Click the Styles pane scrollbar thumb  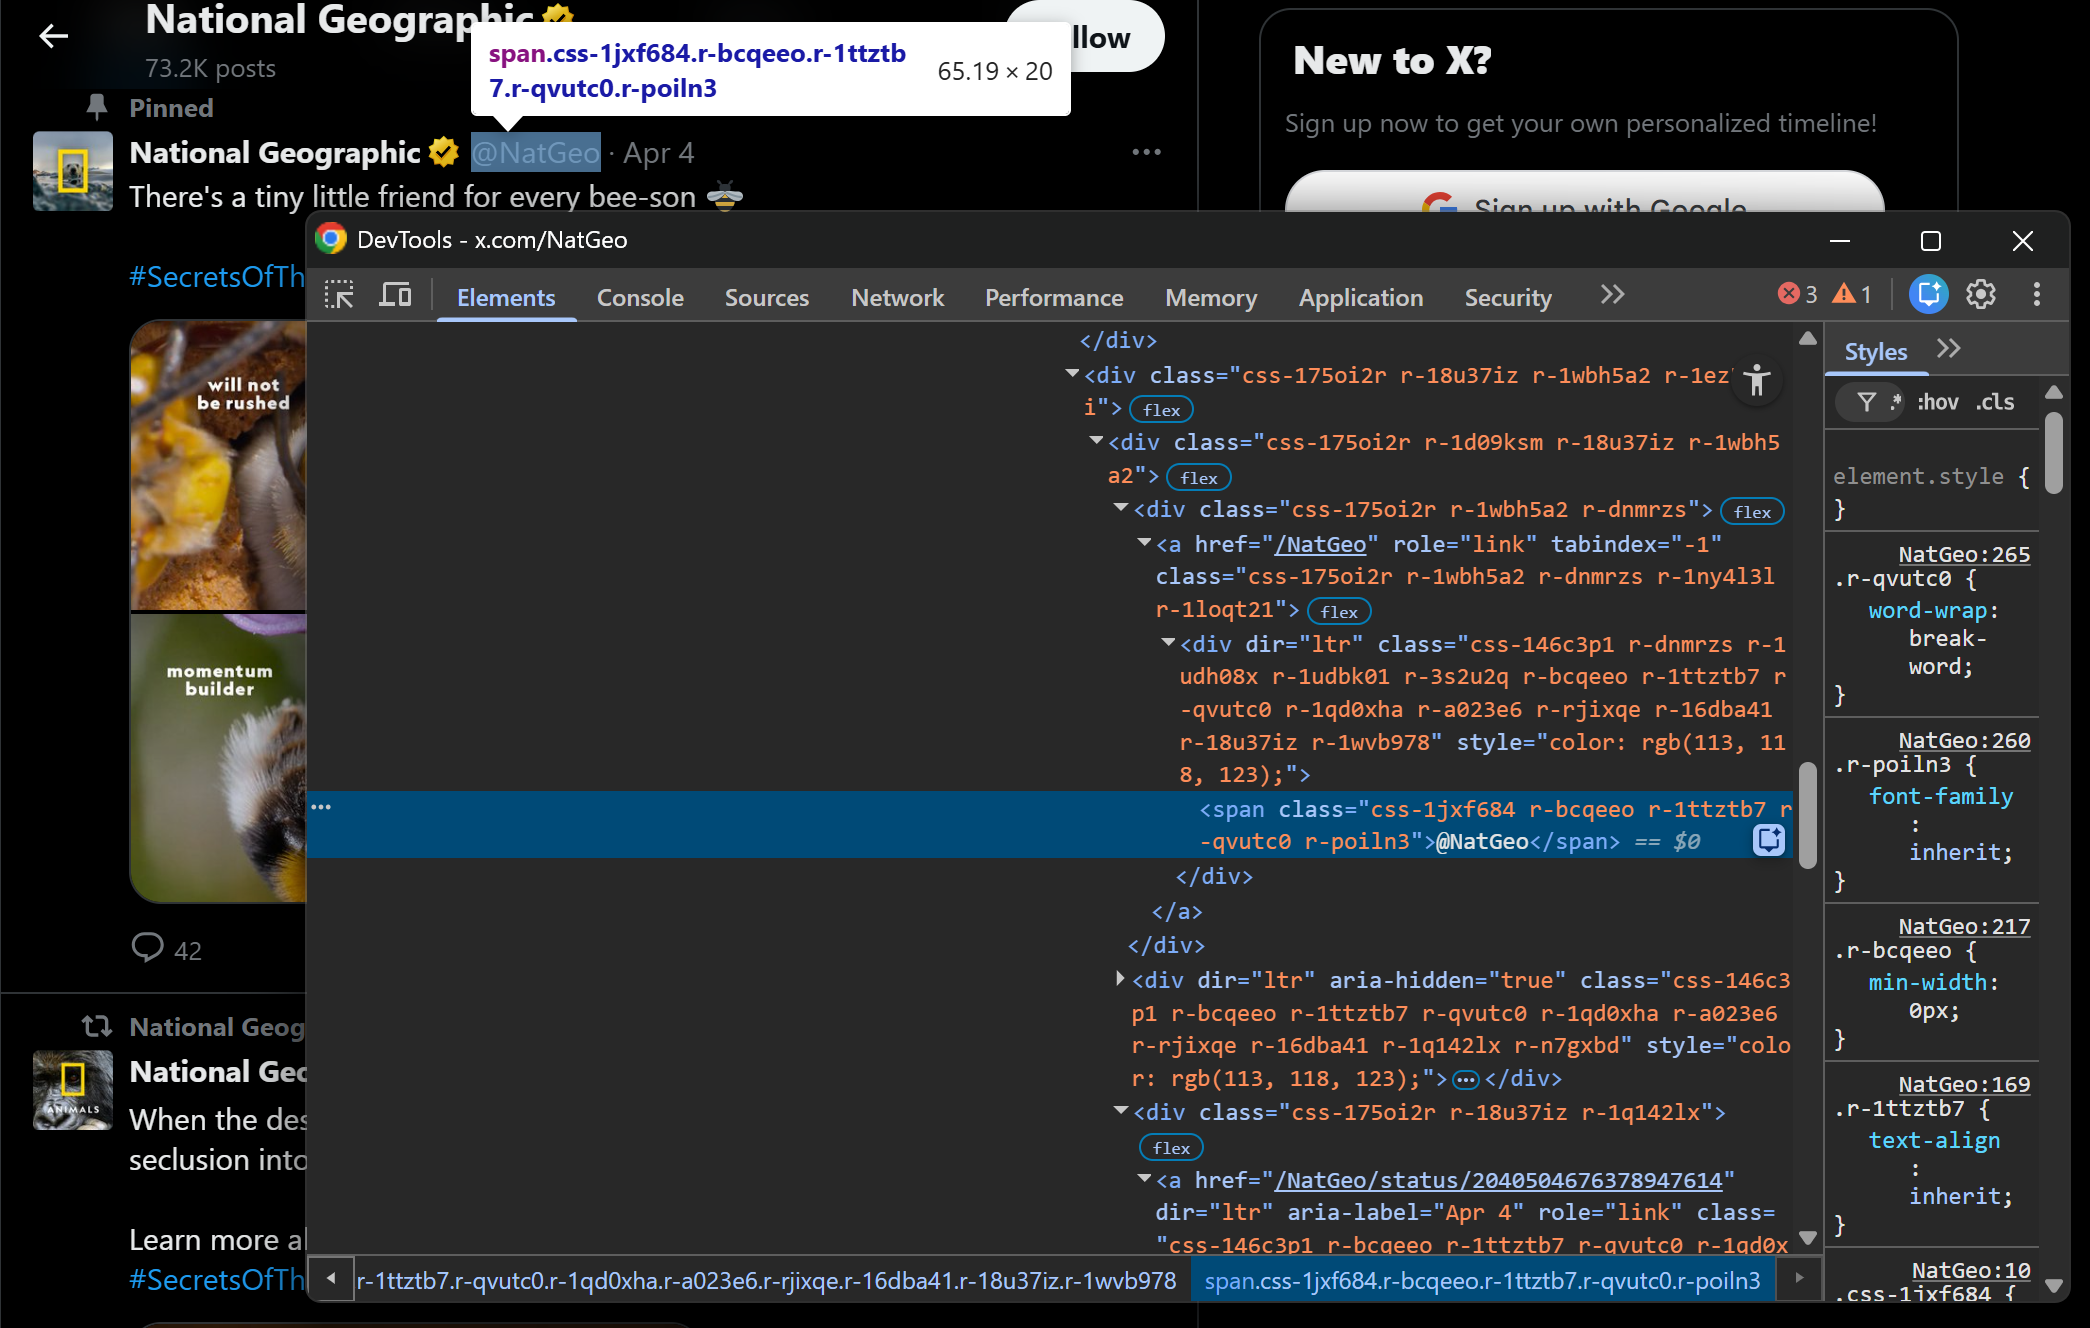point(2054,454)
